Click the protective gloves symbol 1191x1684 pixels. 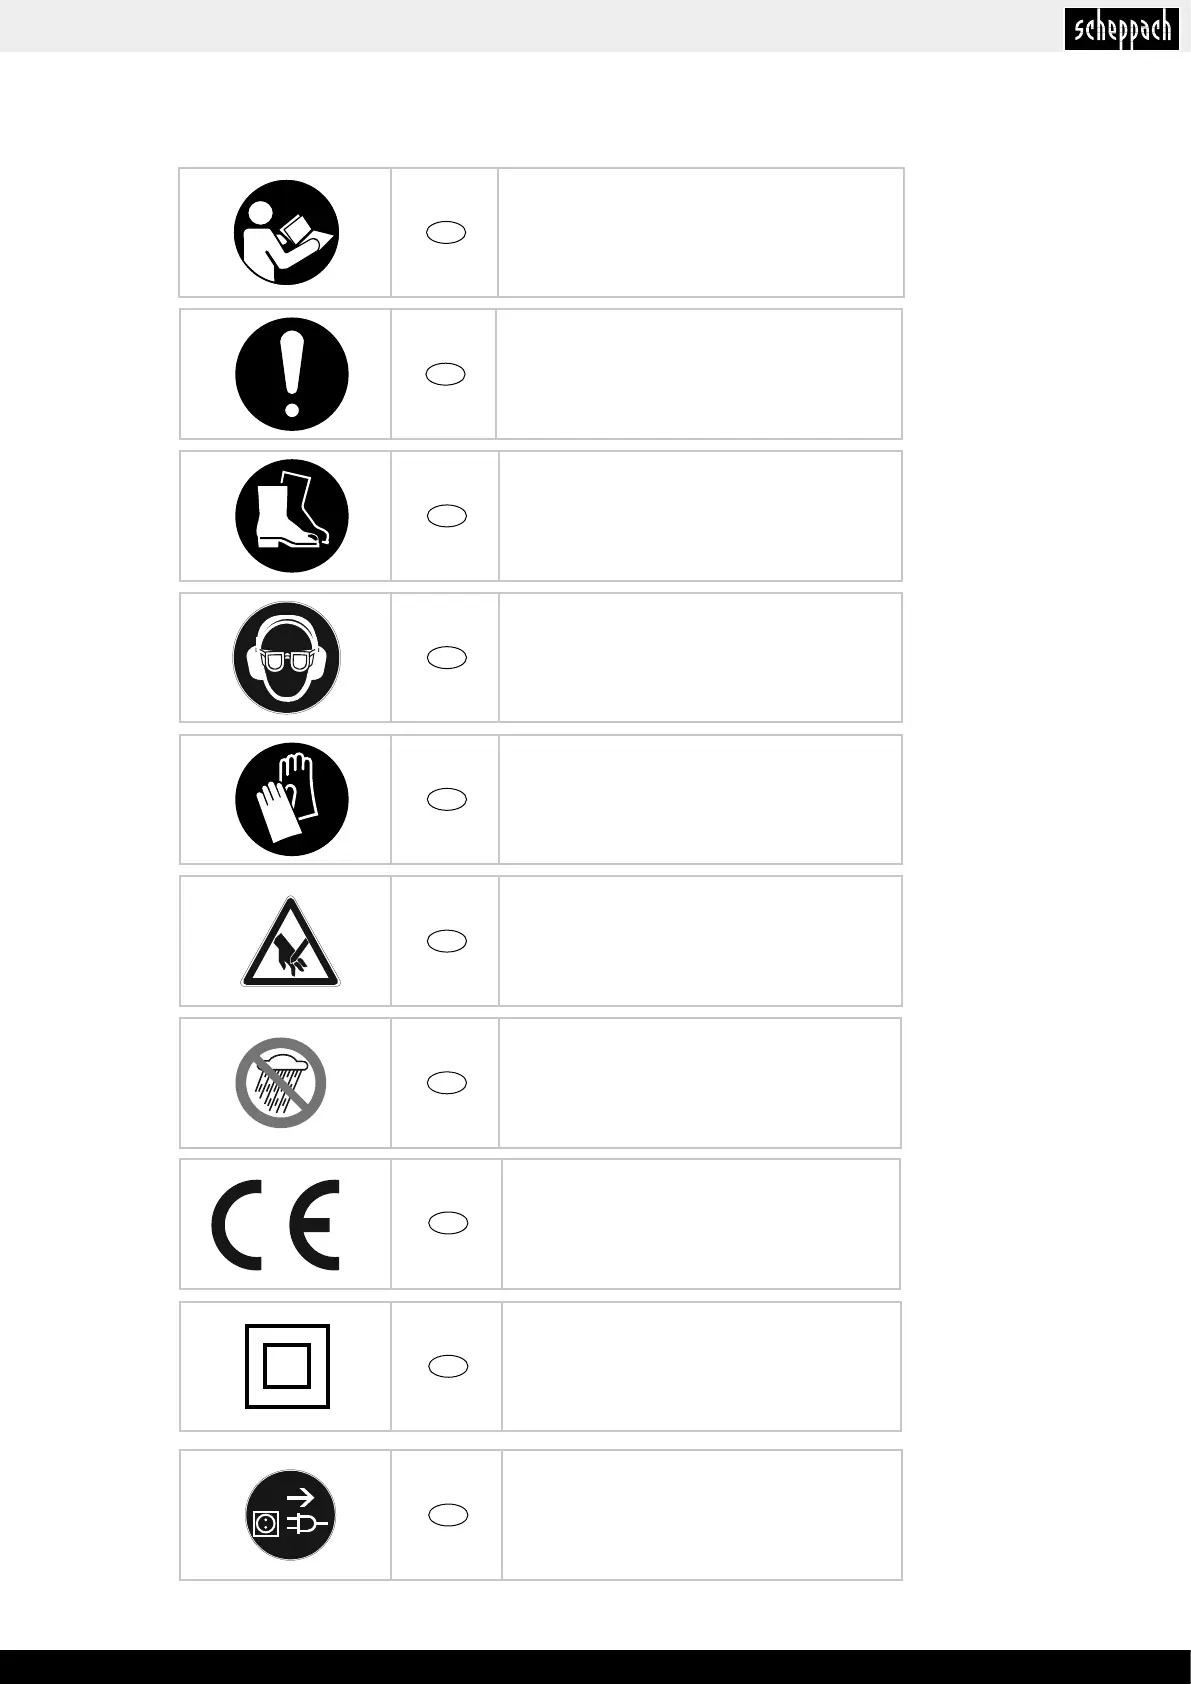click(292, 799)
